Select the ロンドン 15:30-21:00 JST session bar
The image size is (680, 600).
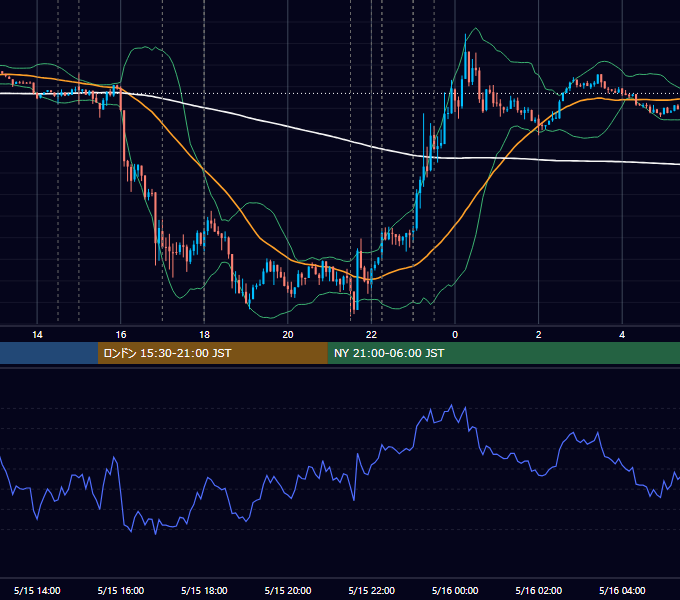[212, 353]
